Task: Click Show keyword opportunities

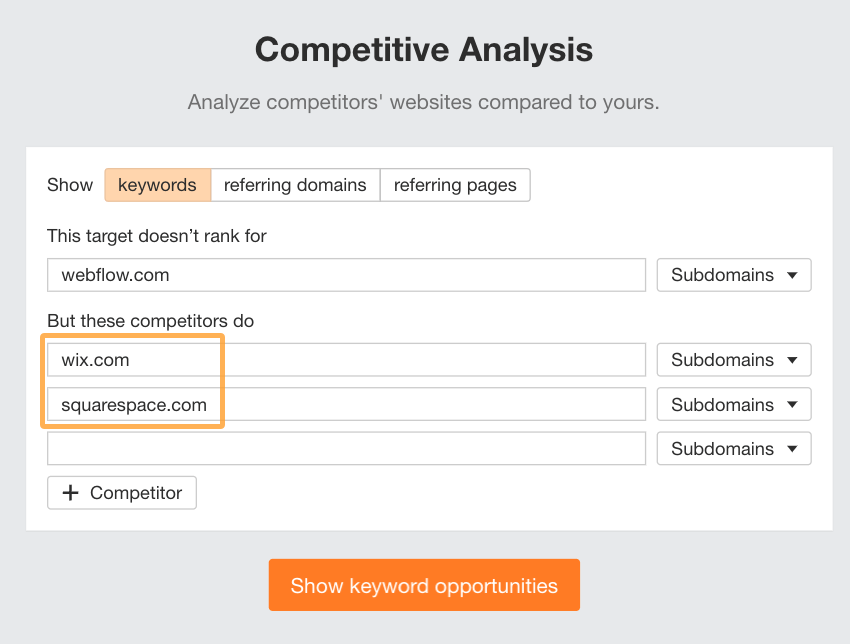Action: (x=424, y=585)
